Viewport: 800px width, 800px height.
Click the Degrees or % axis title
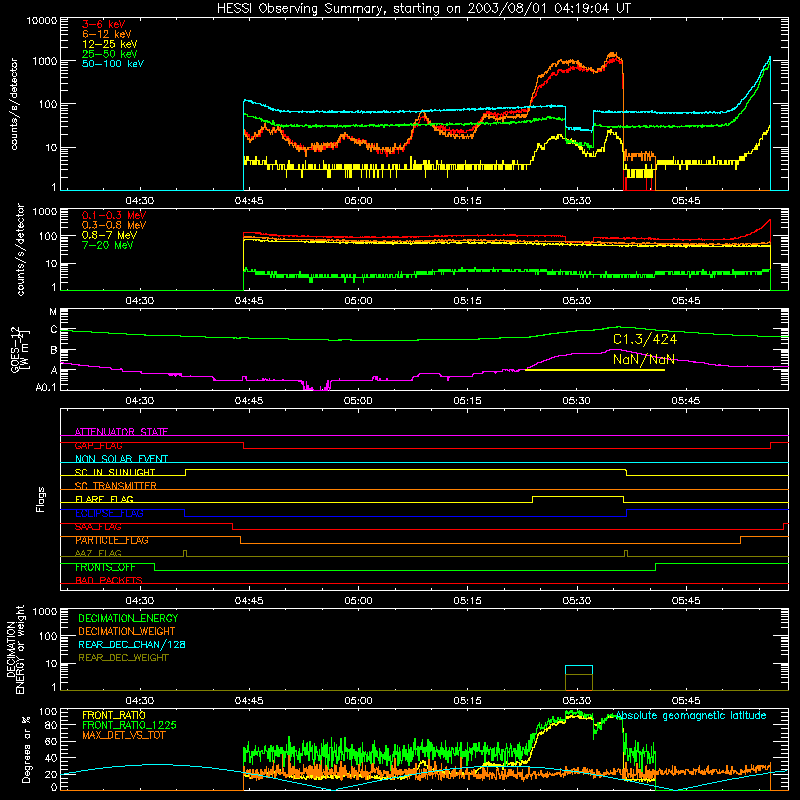click(26, 749)
